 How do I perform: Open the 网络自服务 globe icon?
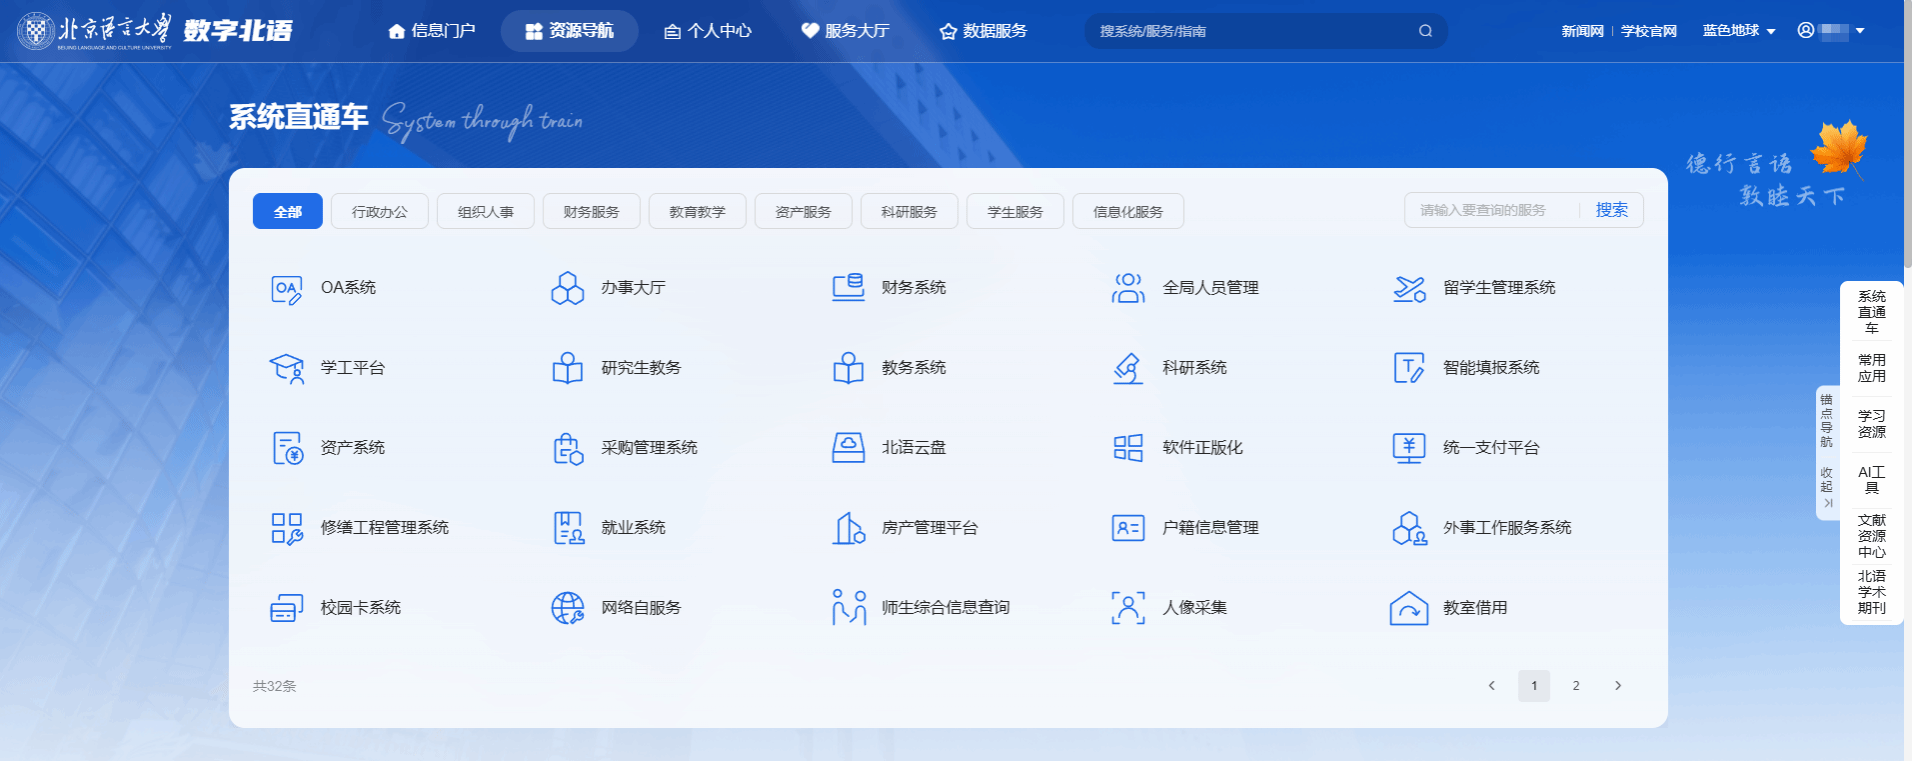567,608
